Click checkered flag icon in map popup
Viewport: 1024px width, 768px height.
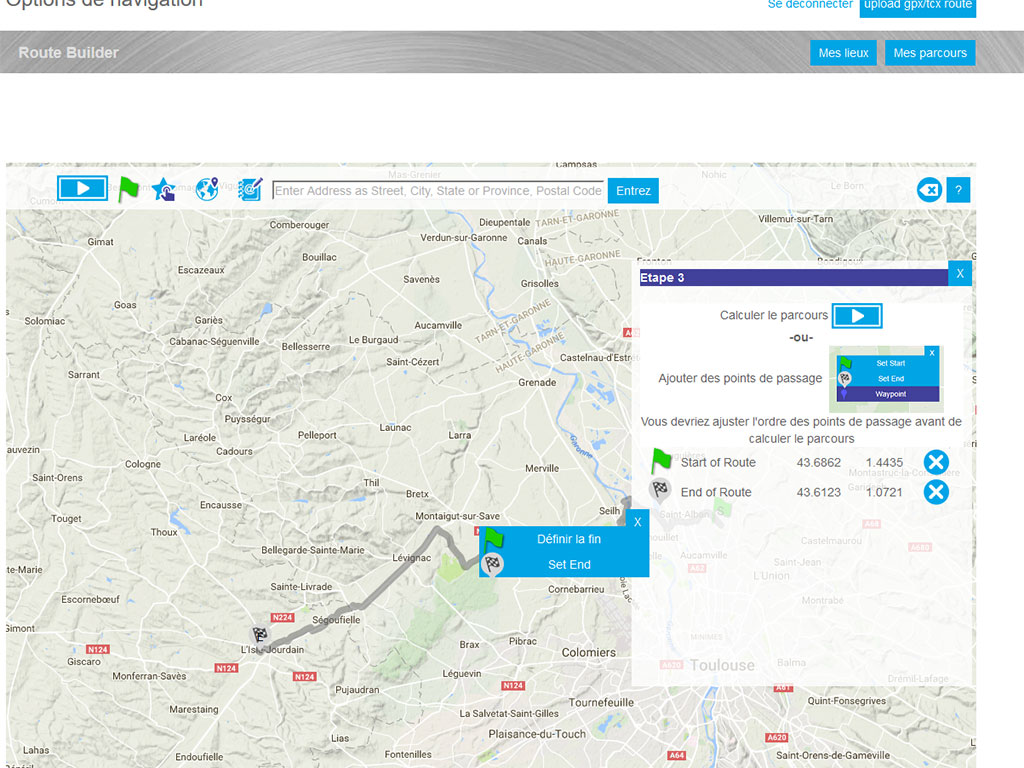point(492,564)
